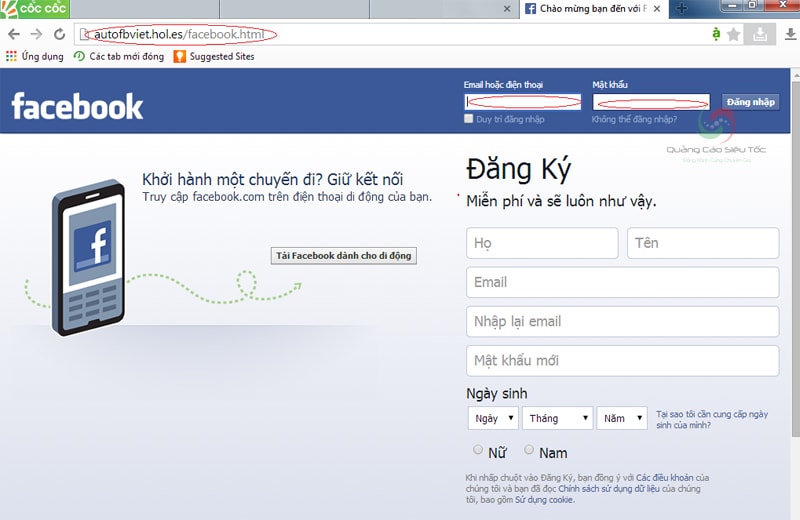Click the signup Email field

[x=622, y=282]
